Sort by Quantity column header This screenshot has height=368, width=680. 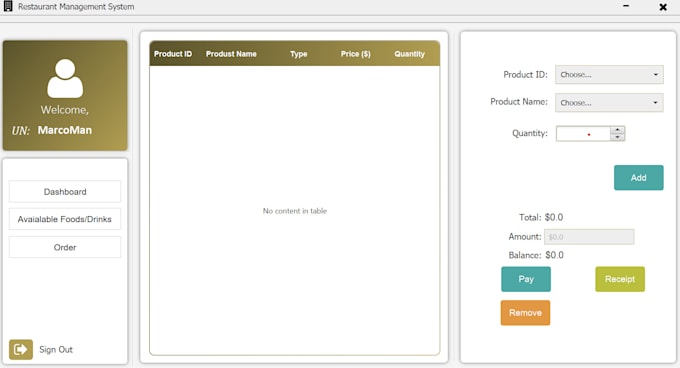click(409, 54)
